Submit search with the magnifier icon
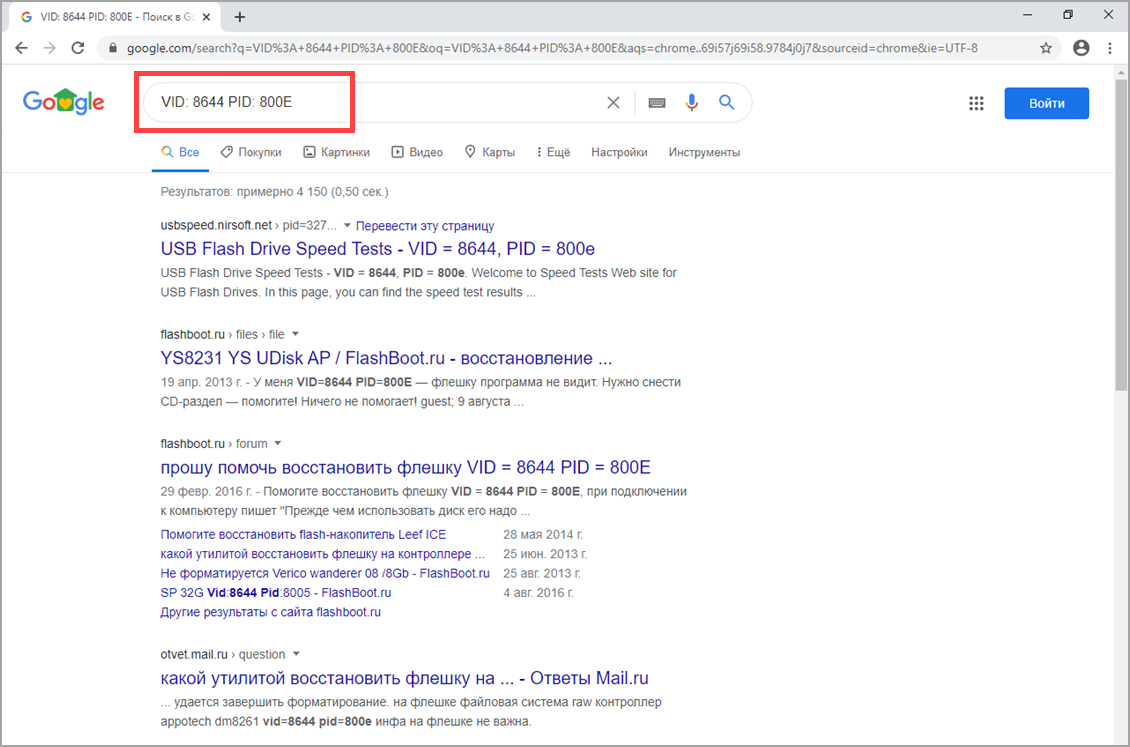 726,102
